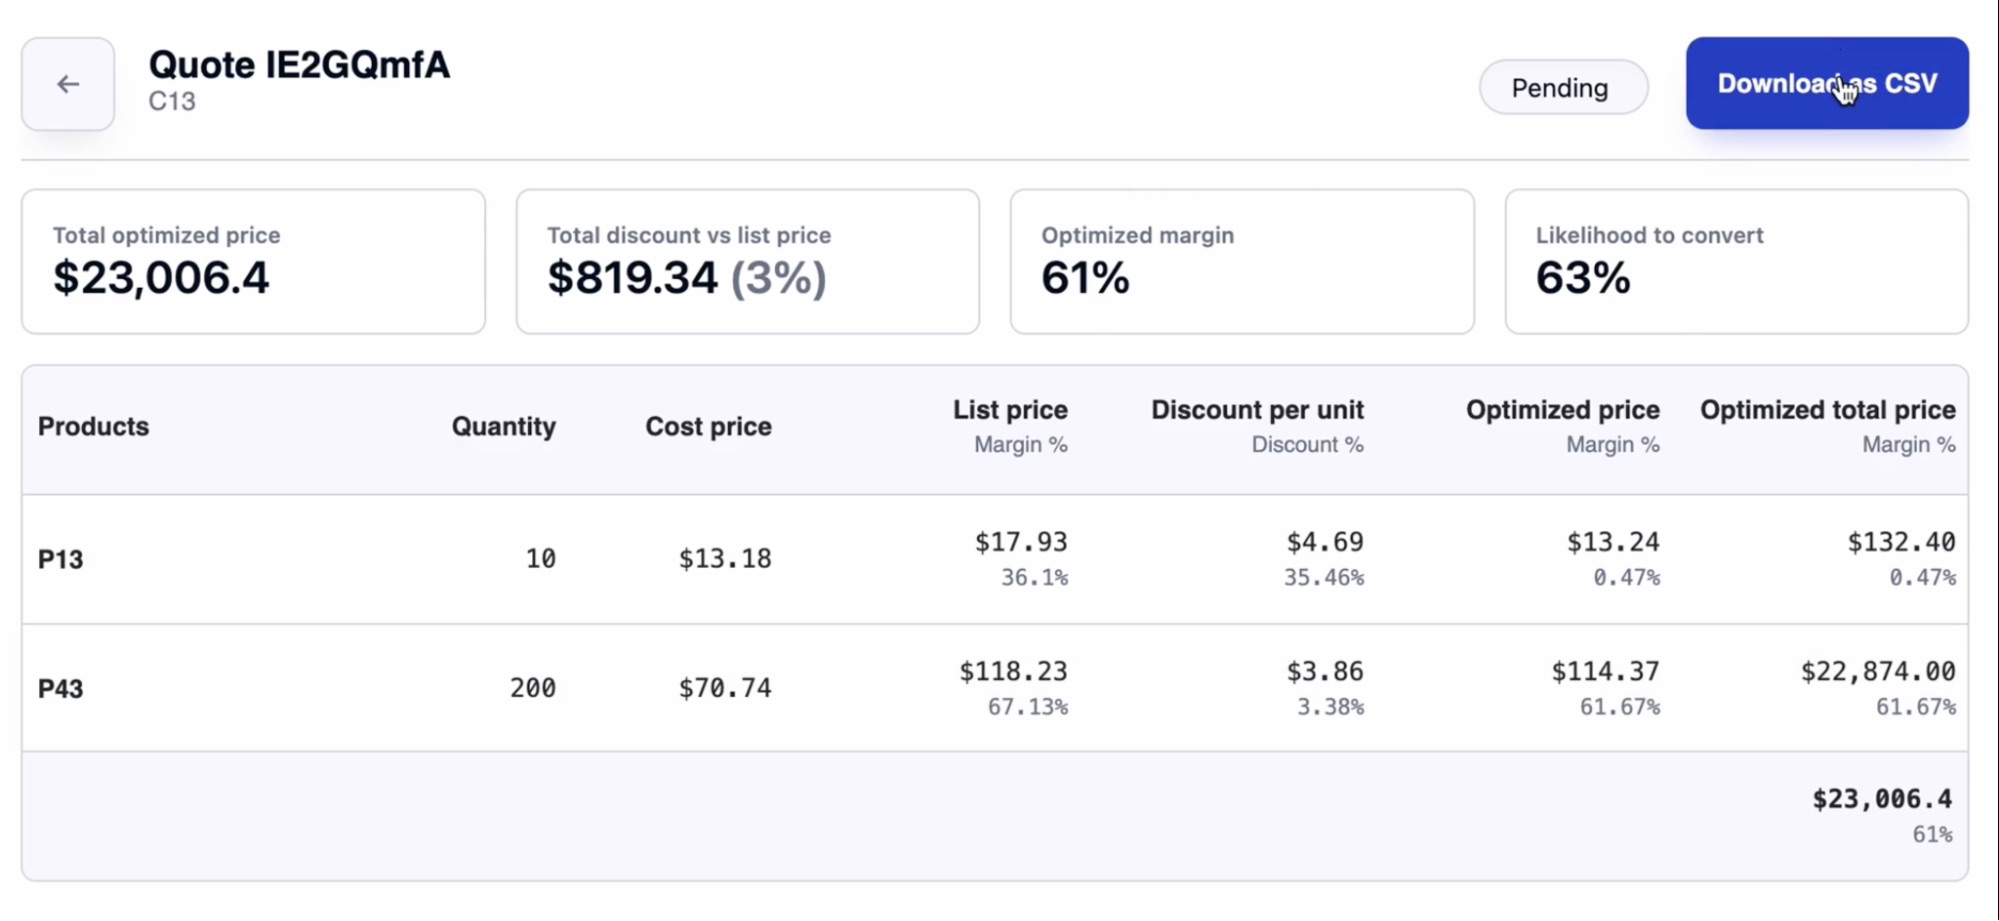Click the Cost price column header
The height and width of the screenshot is (921, 1999).
coord(708,427)
